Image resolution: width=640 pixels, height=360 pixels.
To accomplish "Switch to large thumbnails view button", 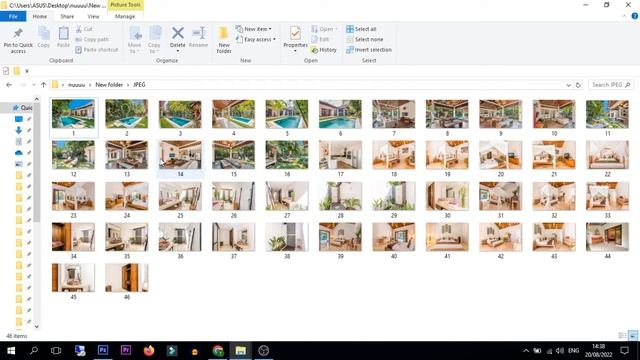I will [633, 336].
